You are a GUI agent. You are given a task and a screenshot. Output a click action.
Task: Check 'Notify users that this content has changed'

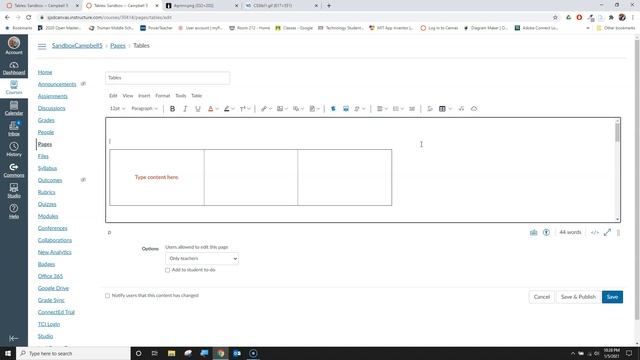[x=107, y=296]
